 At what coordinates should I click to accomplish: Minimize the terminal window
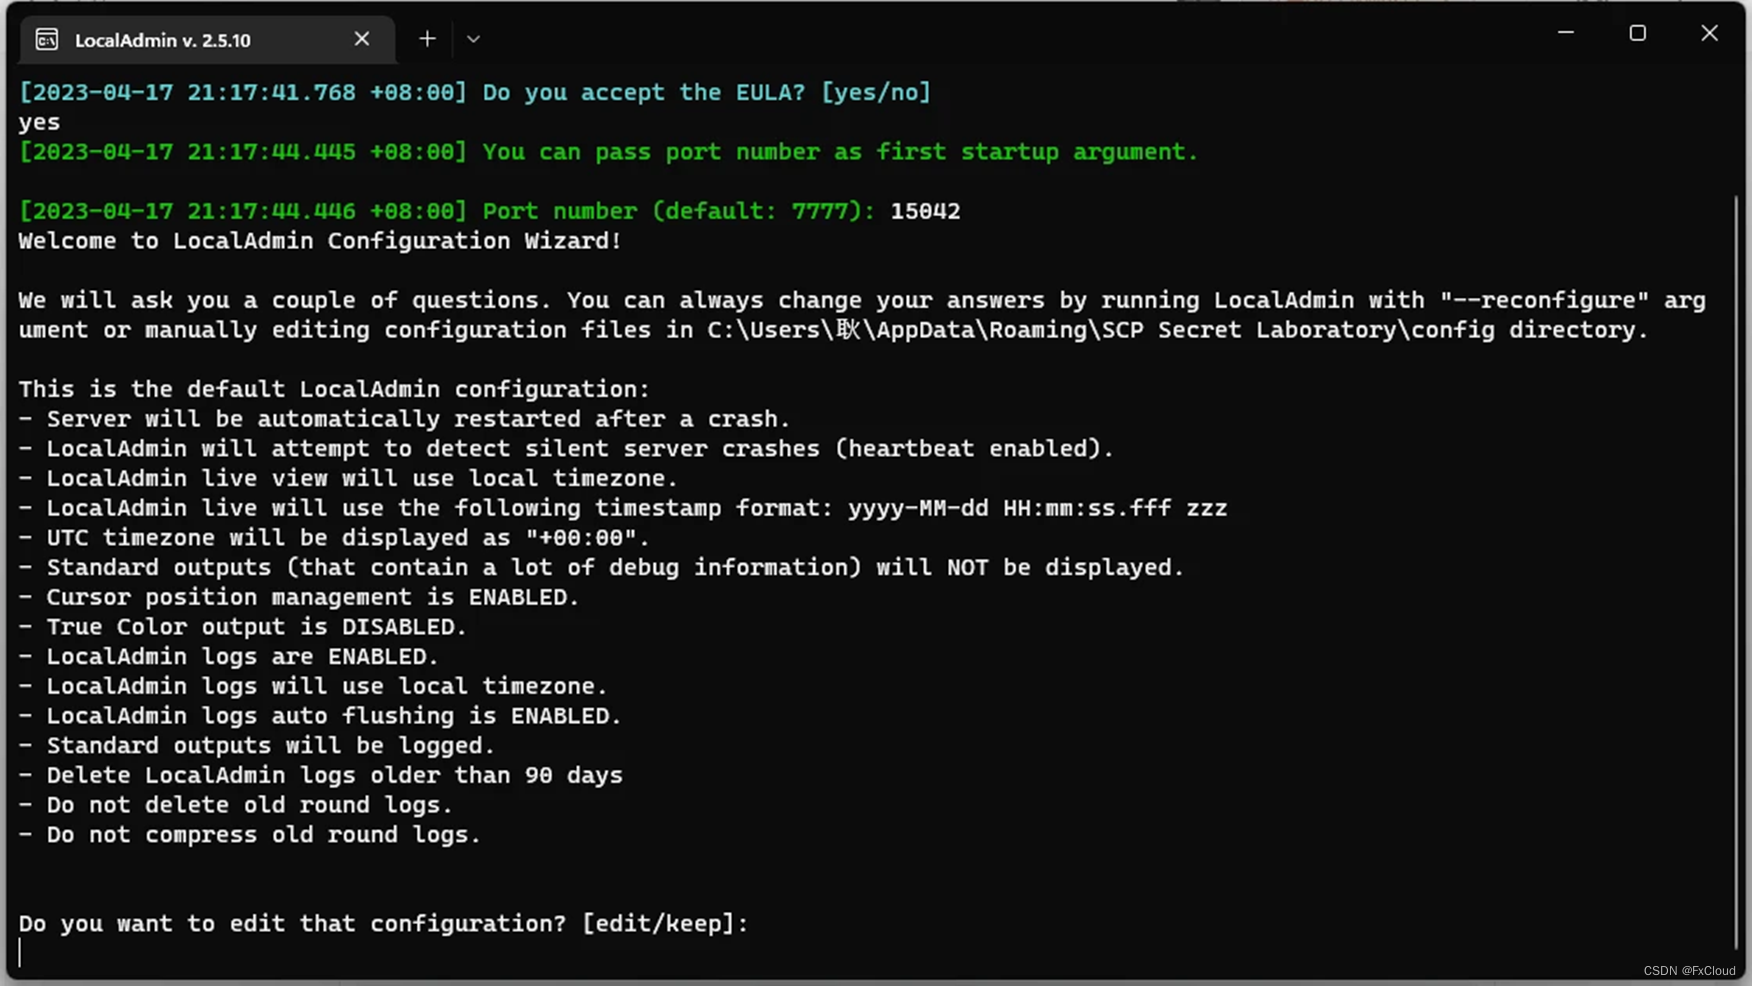tap(1566, 33)
